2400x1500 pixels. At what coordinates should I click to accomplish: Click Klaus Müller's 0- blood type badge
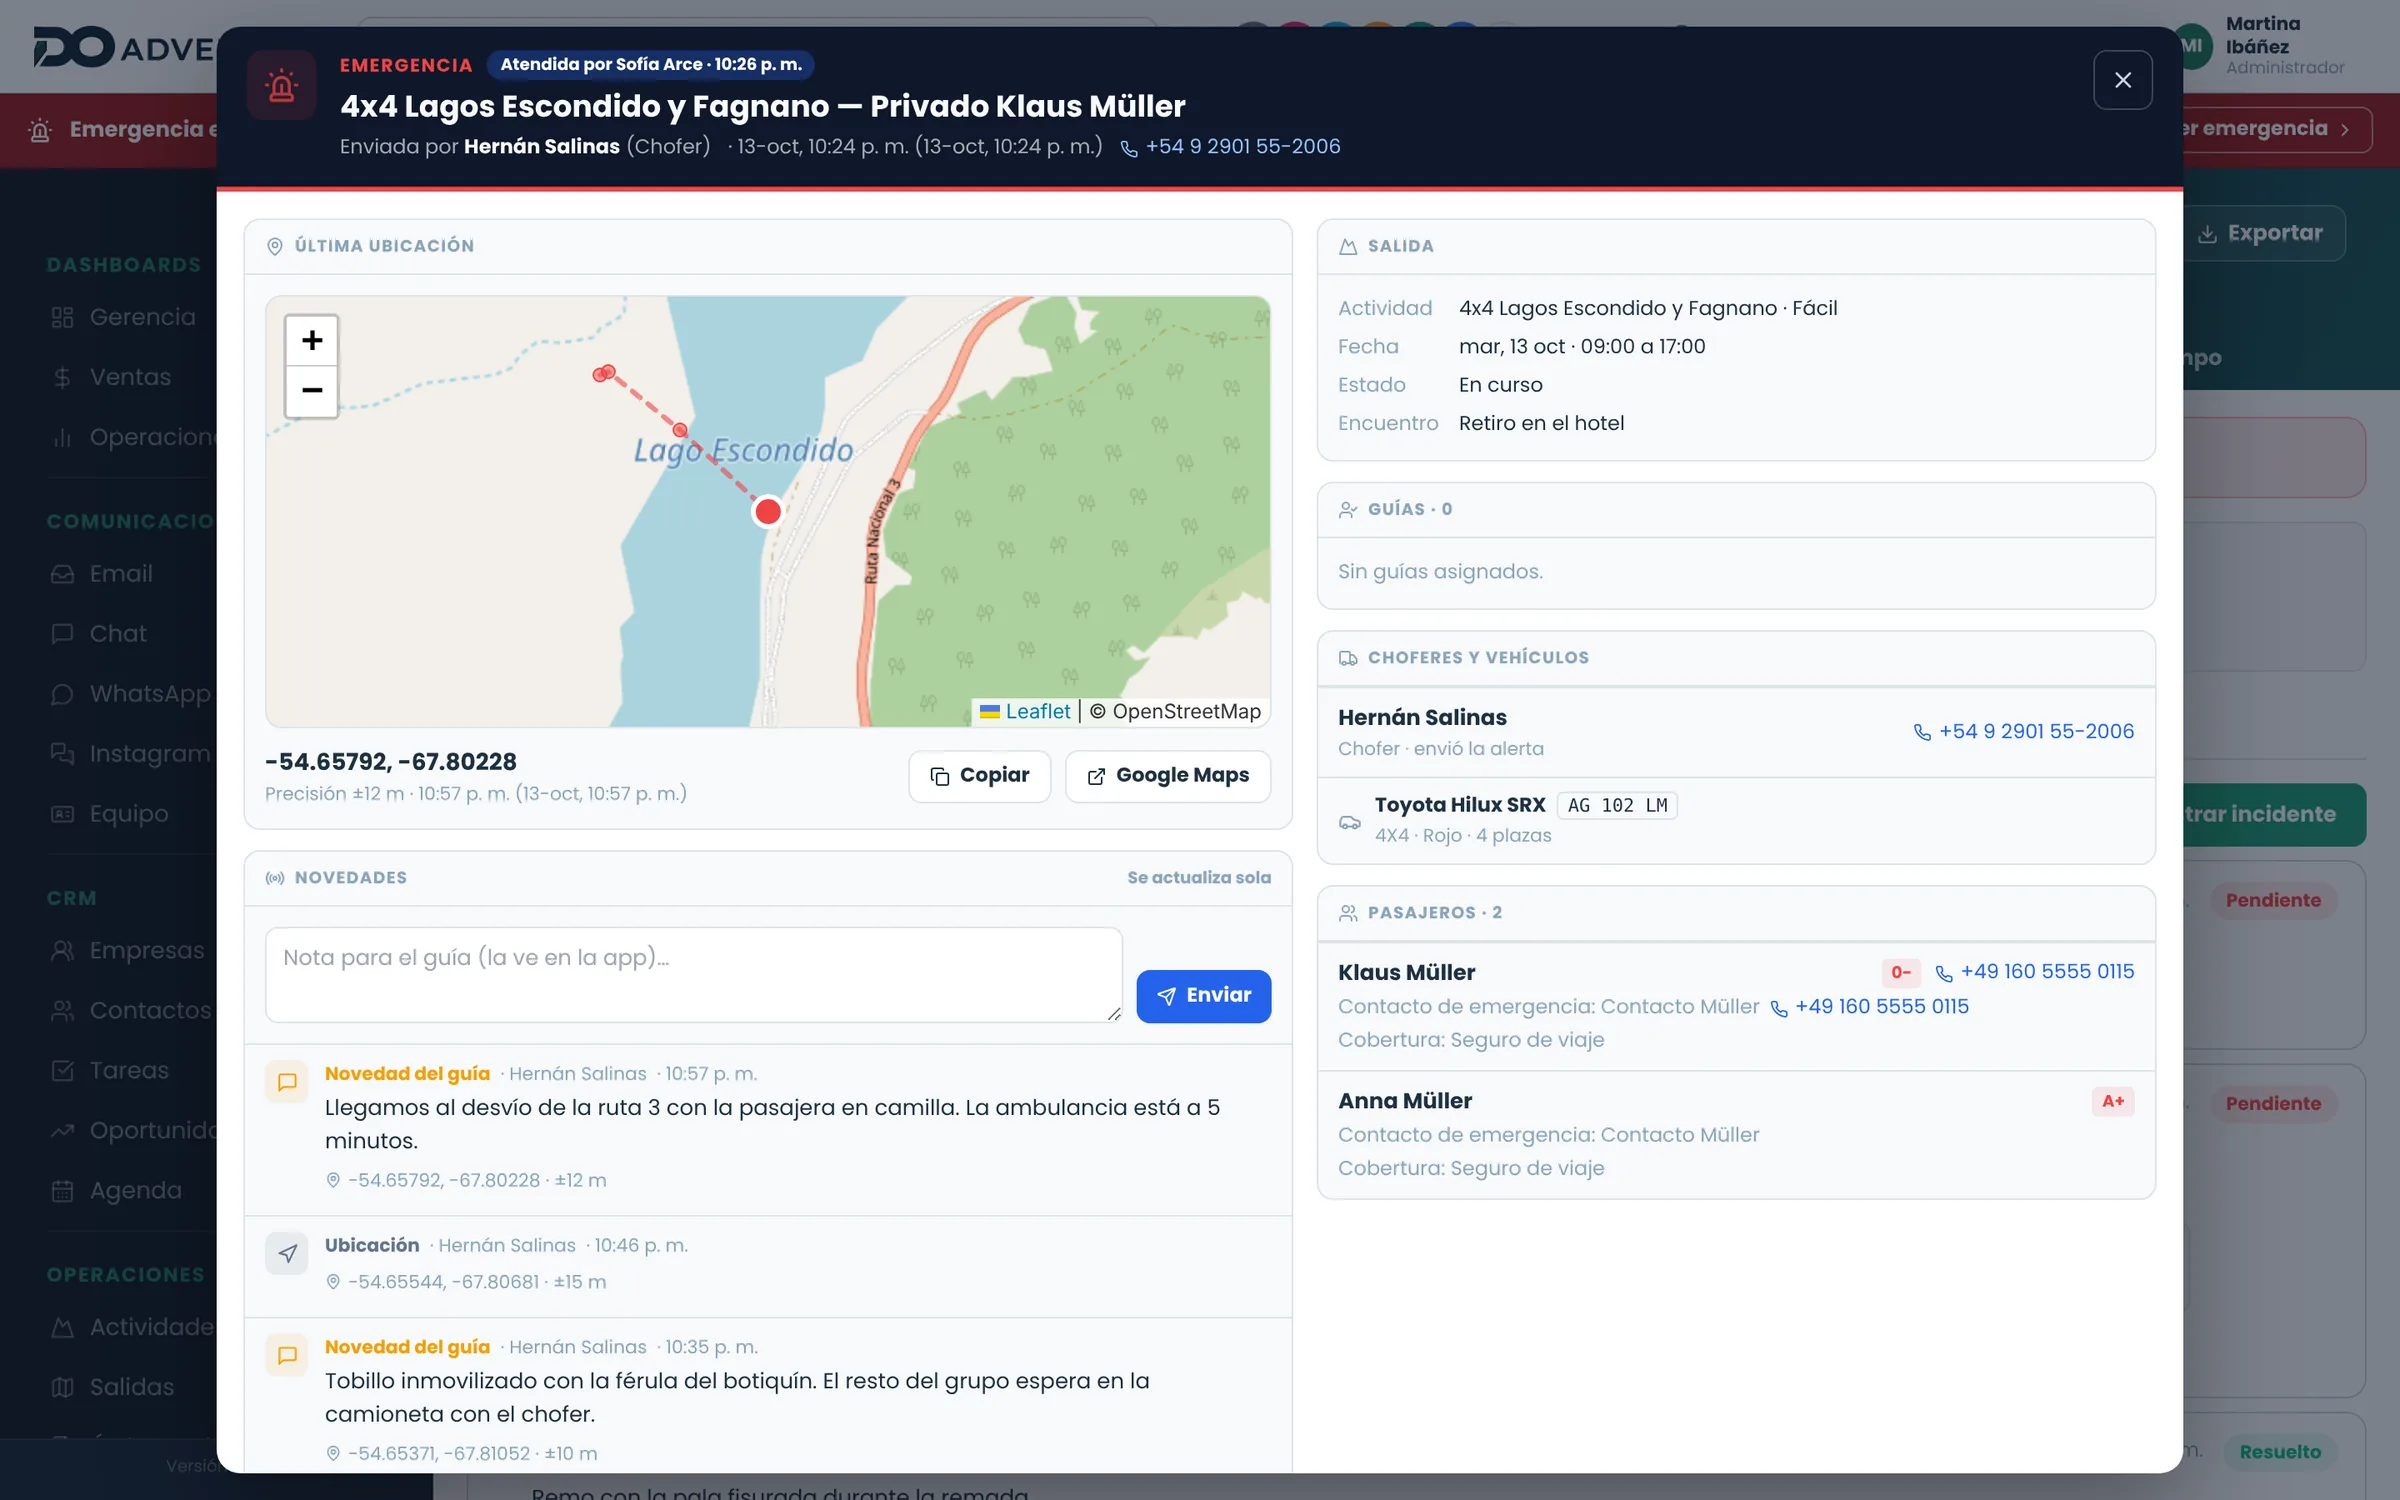[x=1901, y=972]
